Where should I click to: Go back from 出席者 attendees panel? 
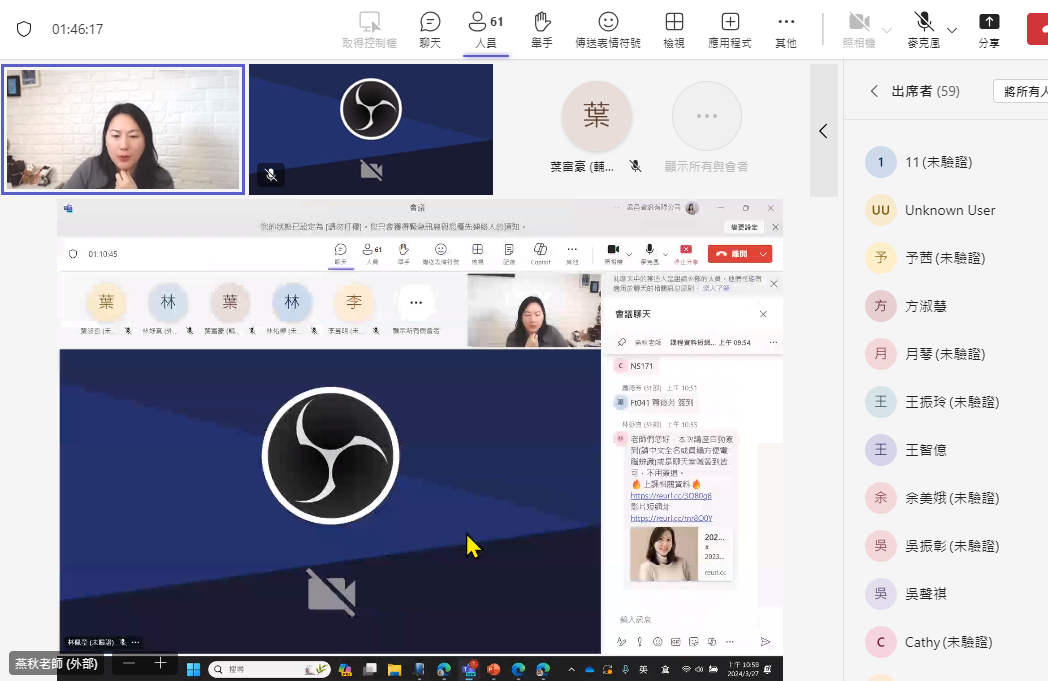[874, 91]
